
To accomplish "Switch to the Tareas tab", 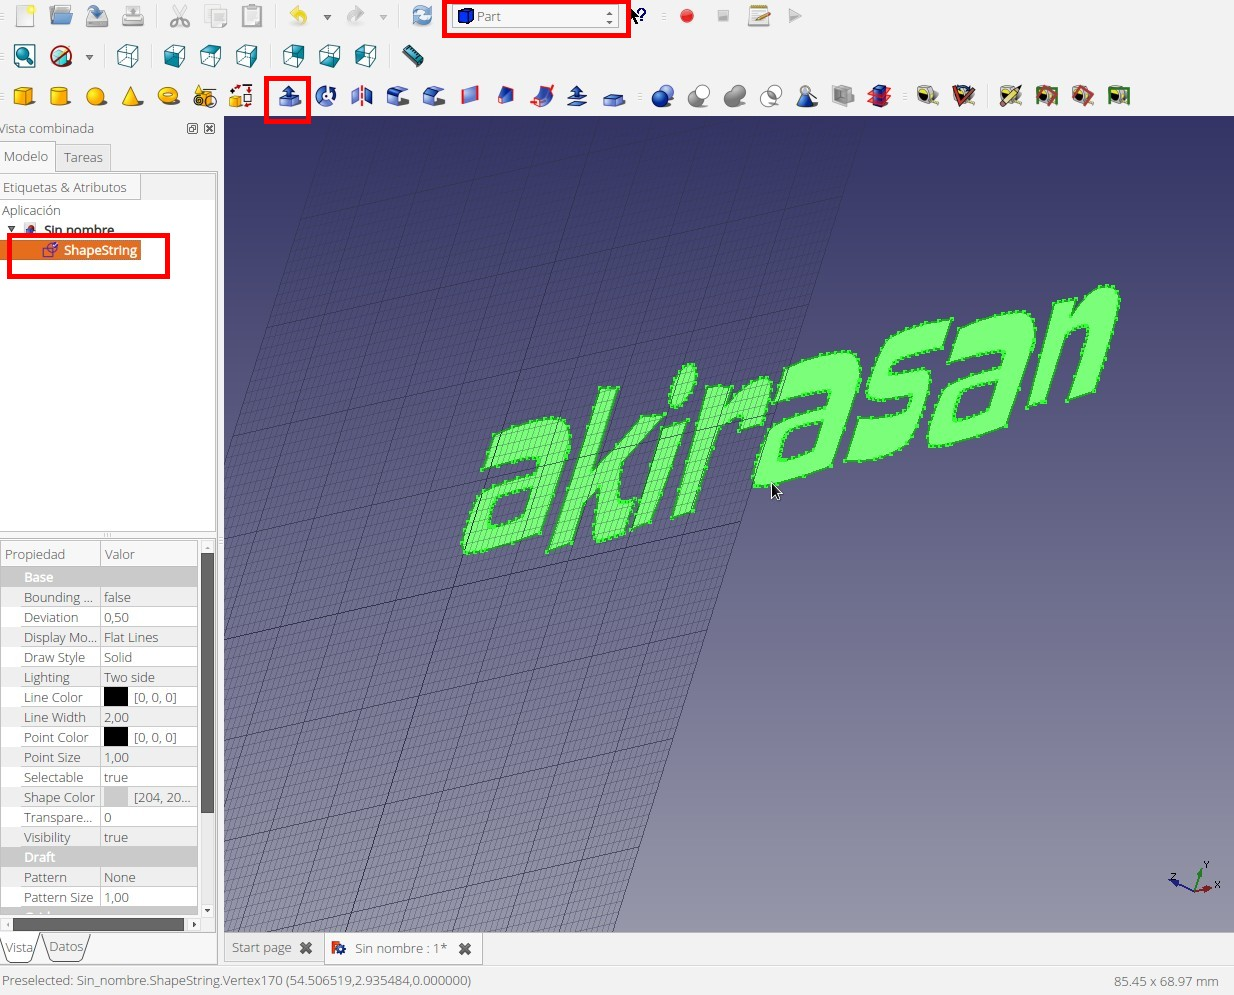I will 83,158.
